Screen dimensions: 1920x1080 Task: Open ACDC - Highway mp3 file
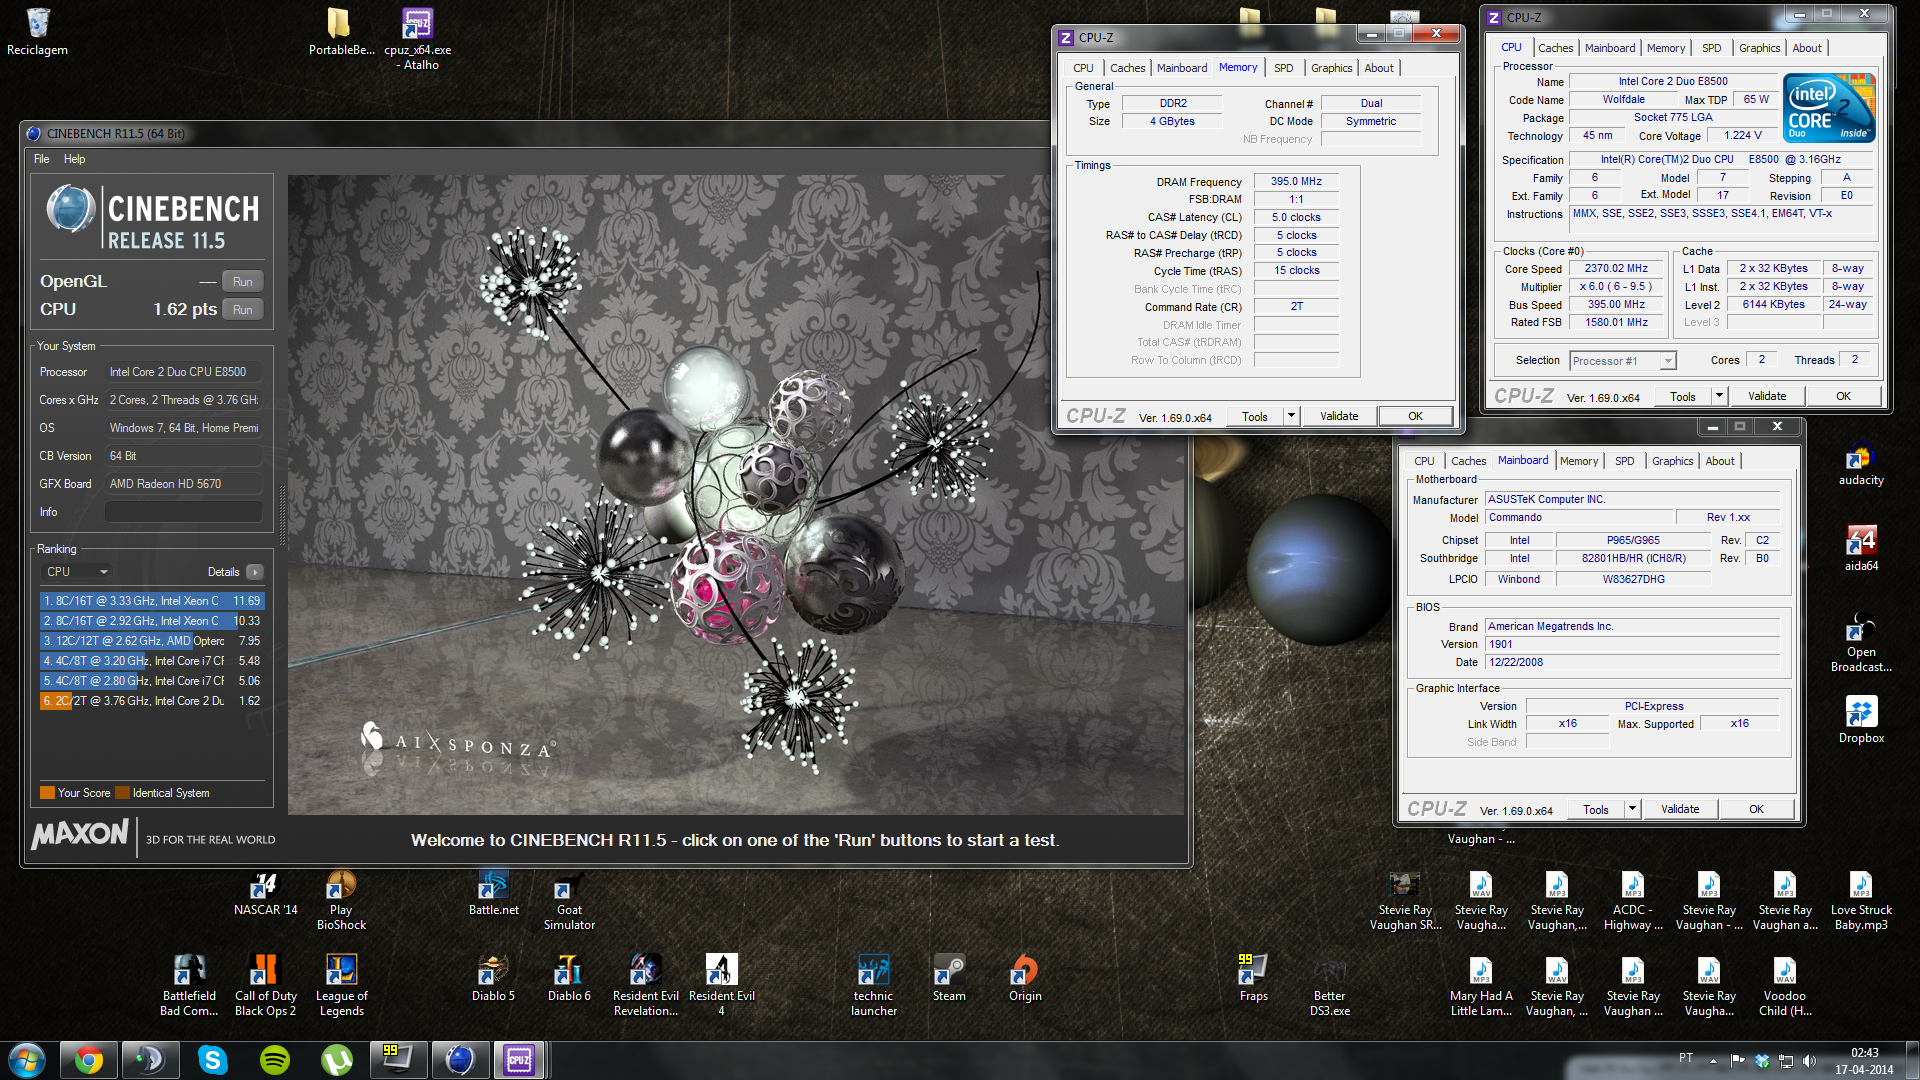pos(1633,901)
